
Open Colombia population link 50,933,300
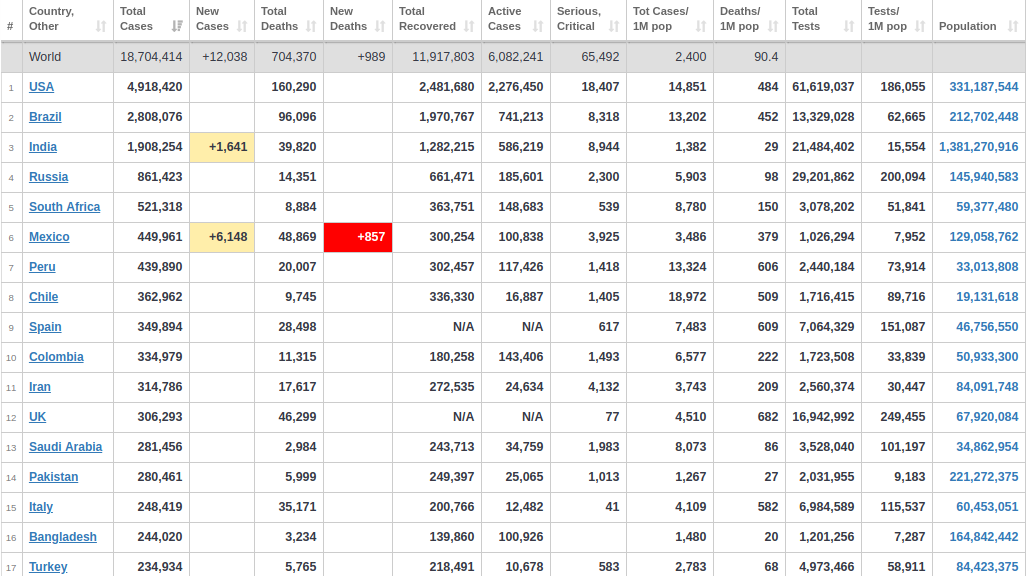click(987, 357)
